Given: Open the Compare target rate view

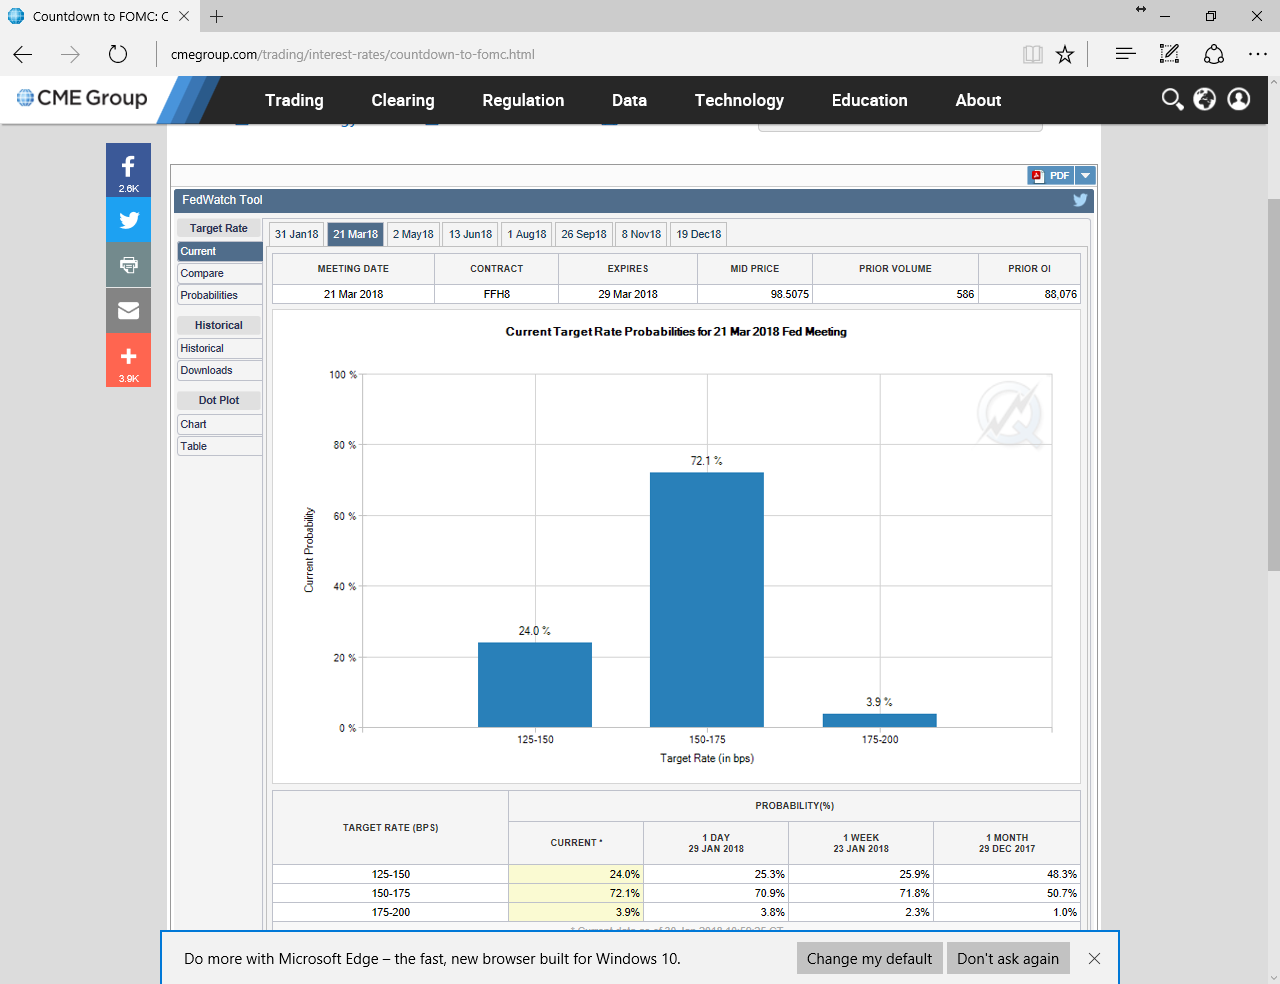Looking at the screenshot, I should pos(219,273).
